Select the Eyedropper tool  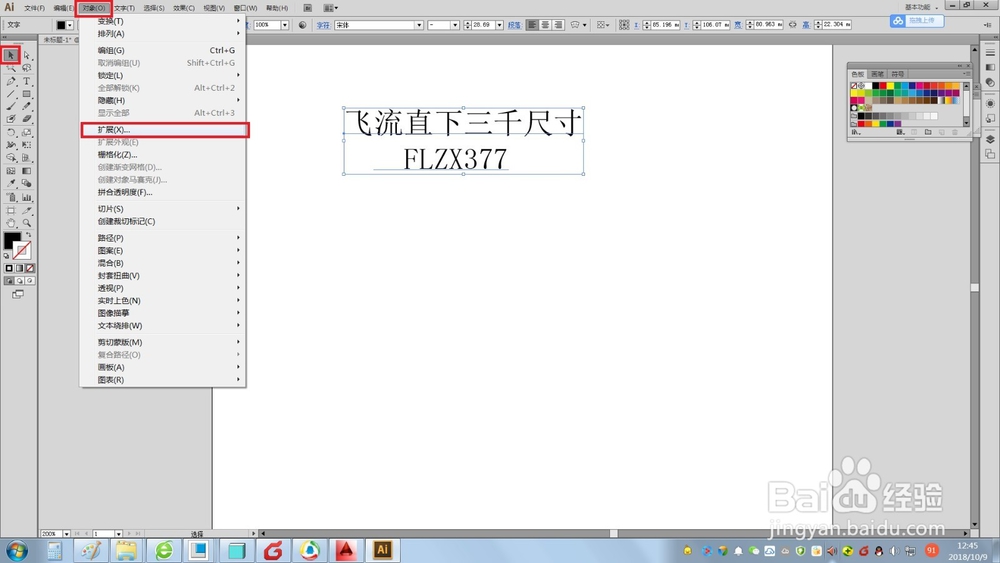point(11,184)
